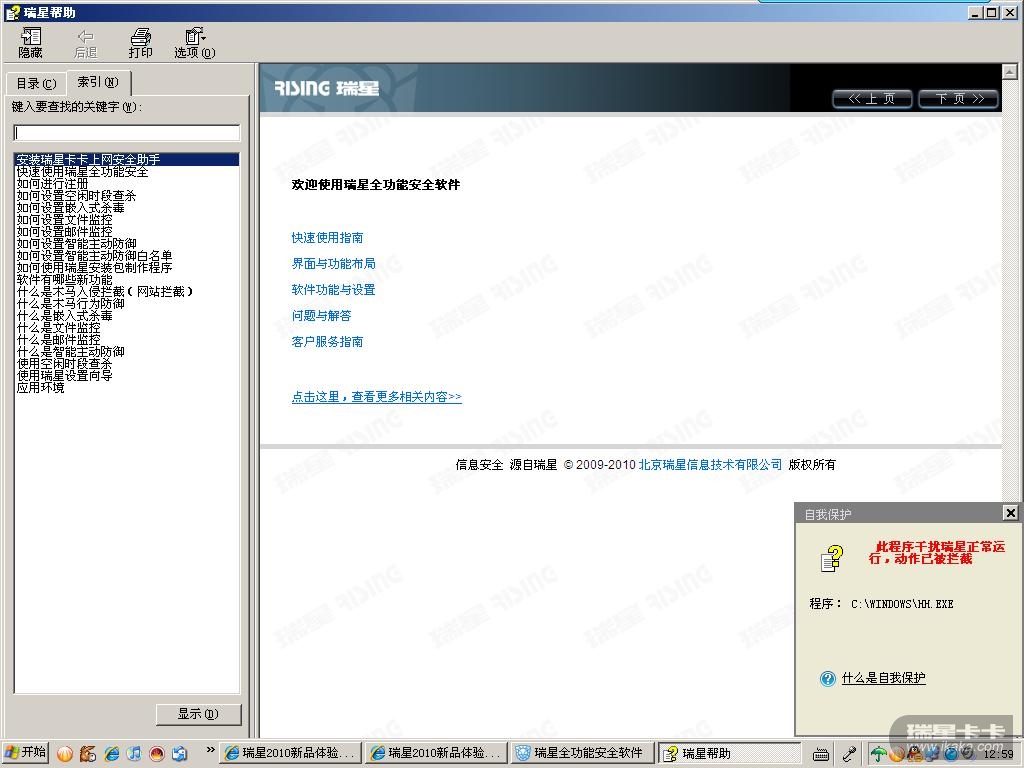1024x768 pixels.
Task: Select index entry 如何设置嵌入式杀毒
Action: 71,208
